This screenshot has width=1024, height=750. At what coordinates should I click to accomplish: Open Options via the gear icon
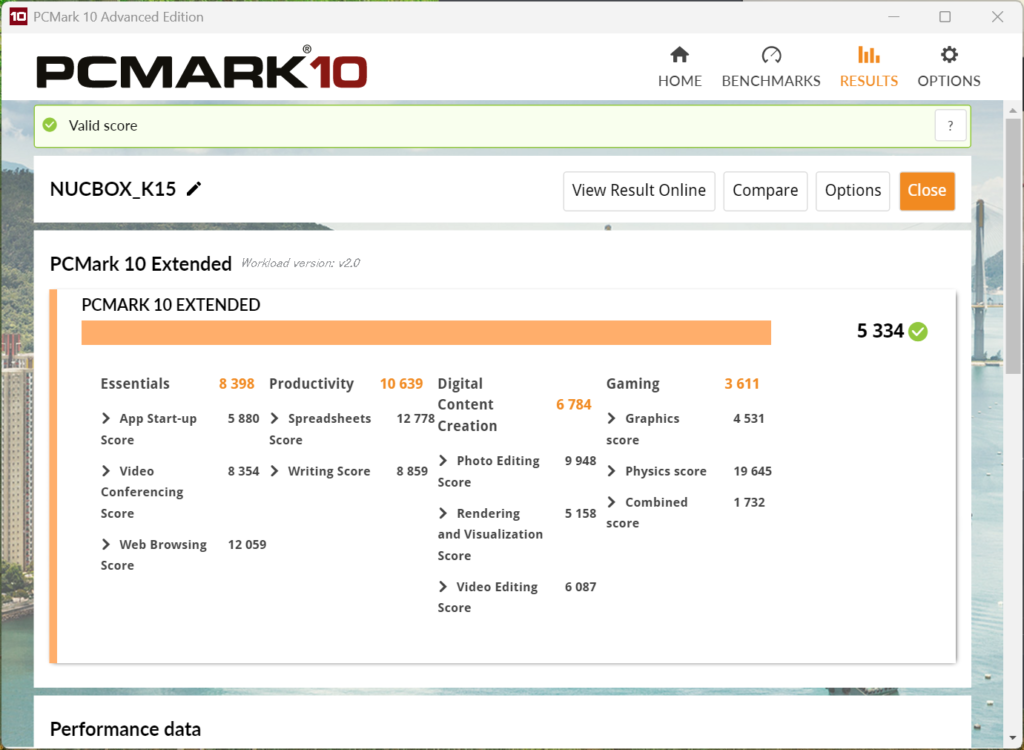point(949,55)
